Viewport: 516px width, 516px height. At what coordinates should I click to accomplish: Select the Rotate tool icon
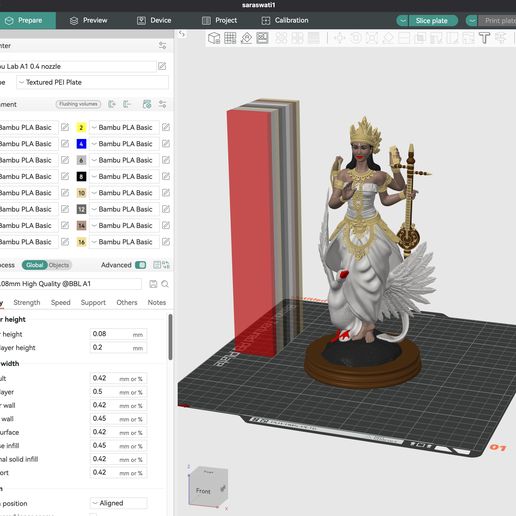(x=356, y=38)
